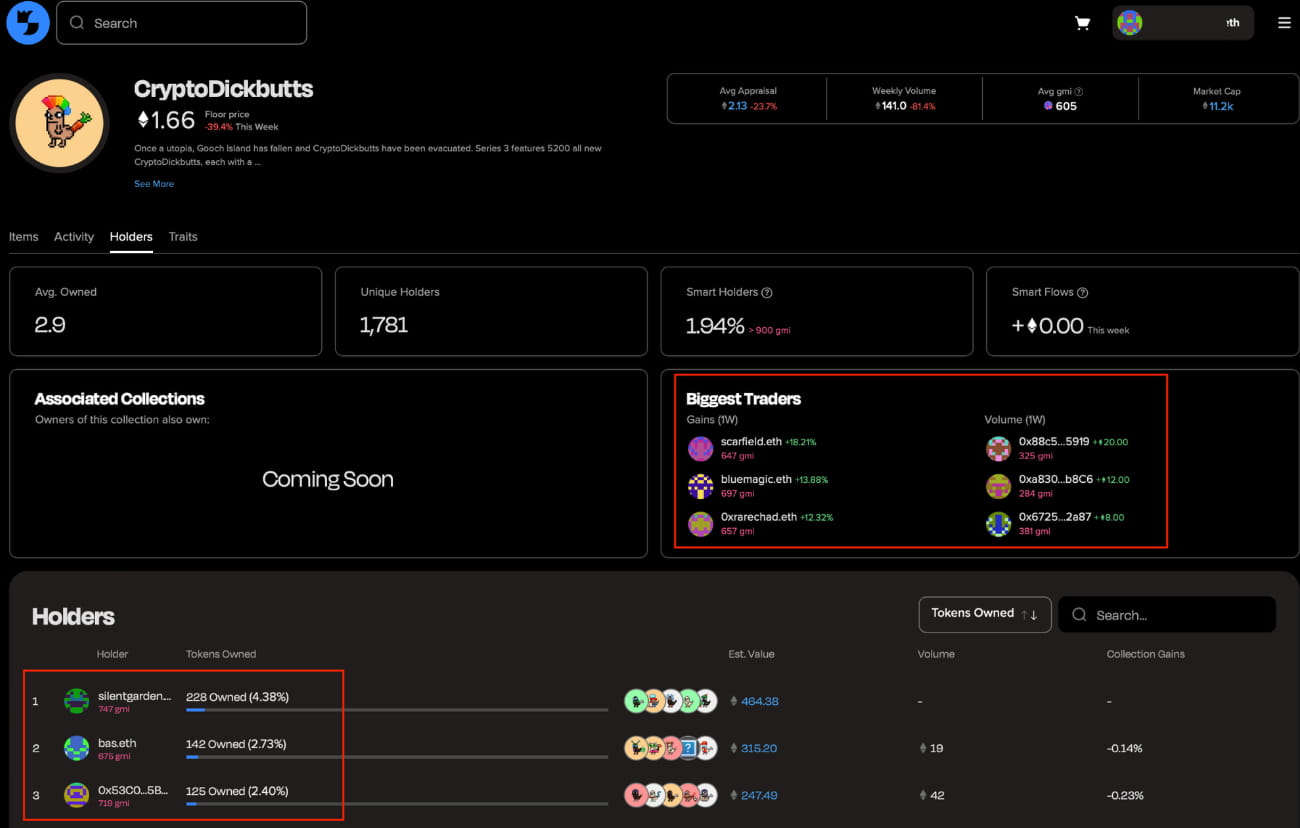This screenshot has width=1300, height=828.
Task: Click the Avg gmi help icon
Action: pyautogui.click(x=1078, y=91)
